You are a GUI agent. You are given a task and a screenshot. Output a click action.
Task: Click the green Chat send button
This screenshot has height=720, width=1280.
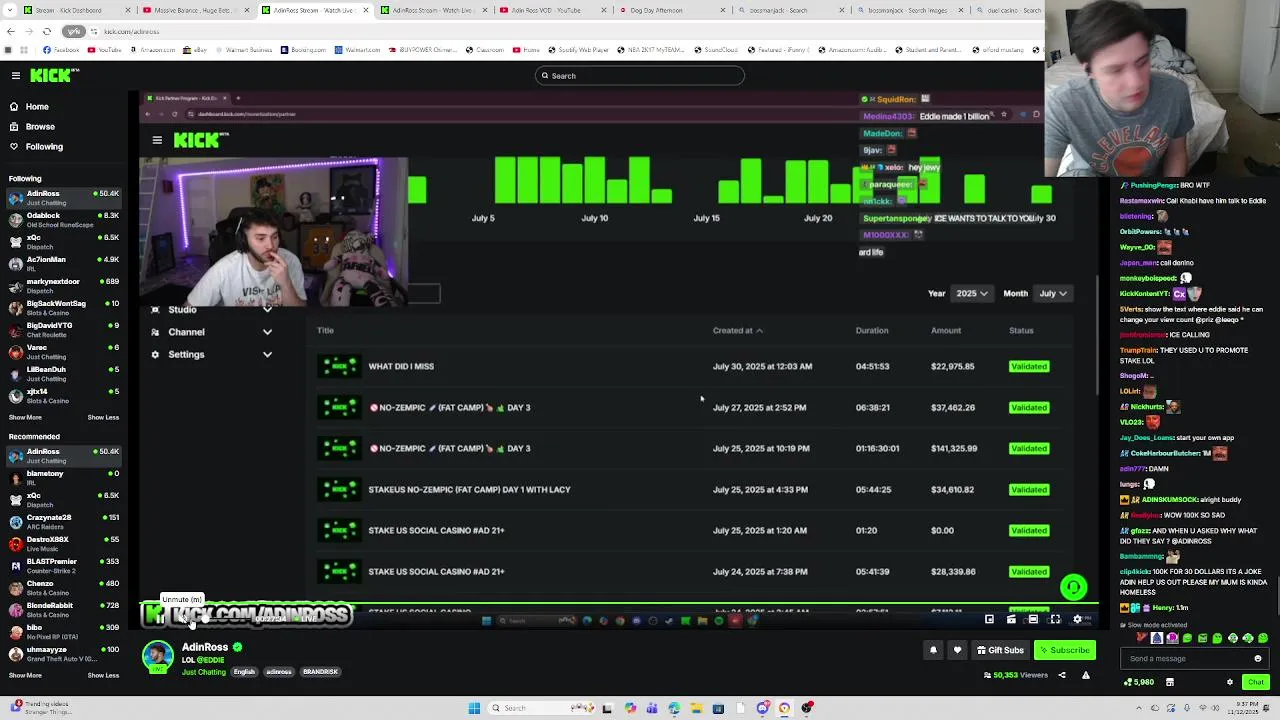1256,682
